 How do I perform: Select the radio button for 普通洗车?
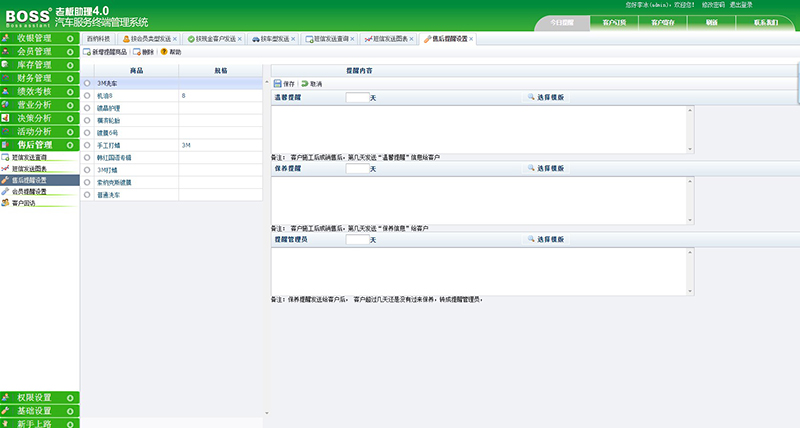click(x=88, y=194)
